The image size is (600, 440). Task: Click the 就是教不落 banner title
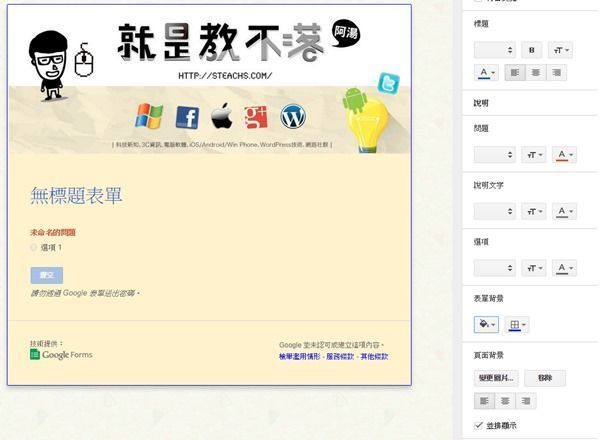tap(220, 42)
